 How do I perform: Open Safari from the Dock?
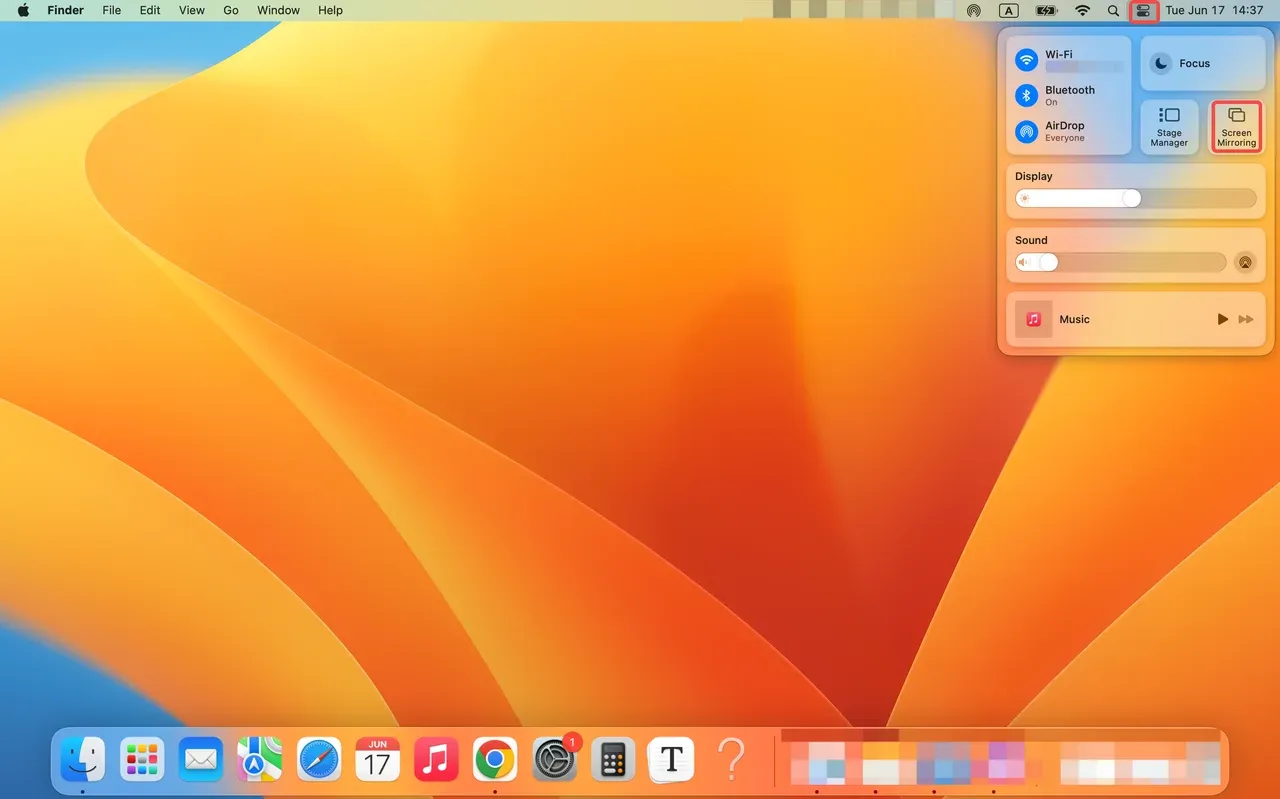point(319,761)
